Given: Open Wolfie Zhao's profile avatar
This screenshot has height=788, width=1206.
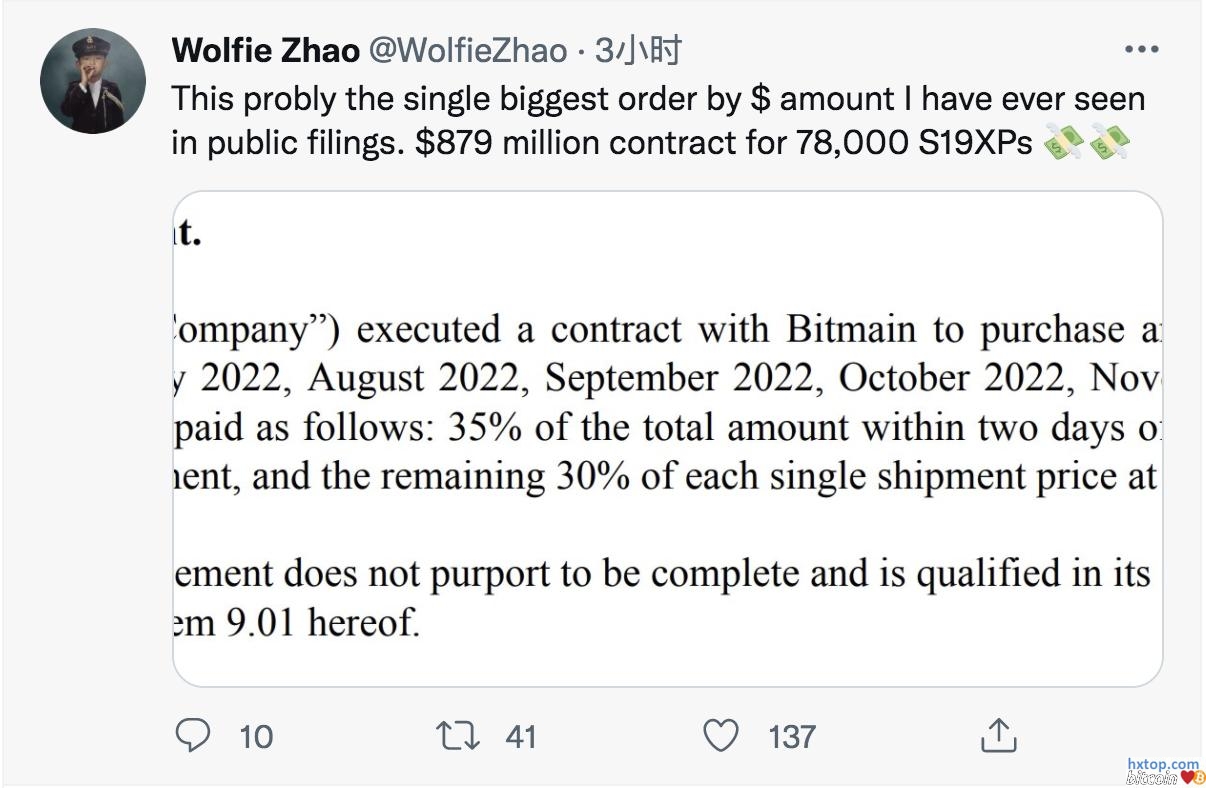Looking at the screenshot, I should [93, 81].
